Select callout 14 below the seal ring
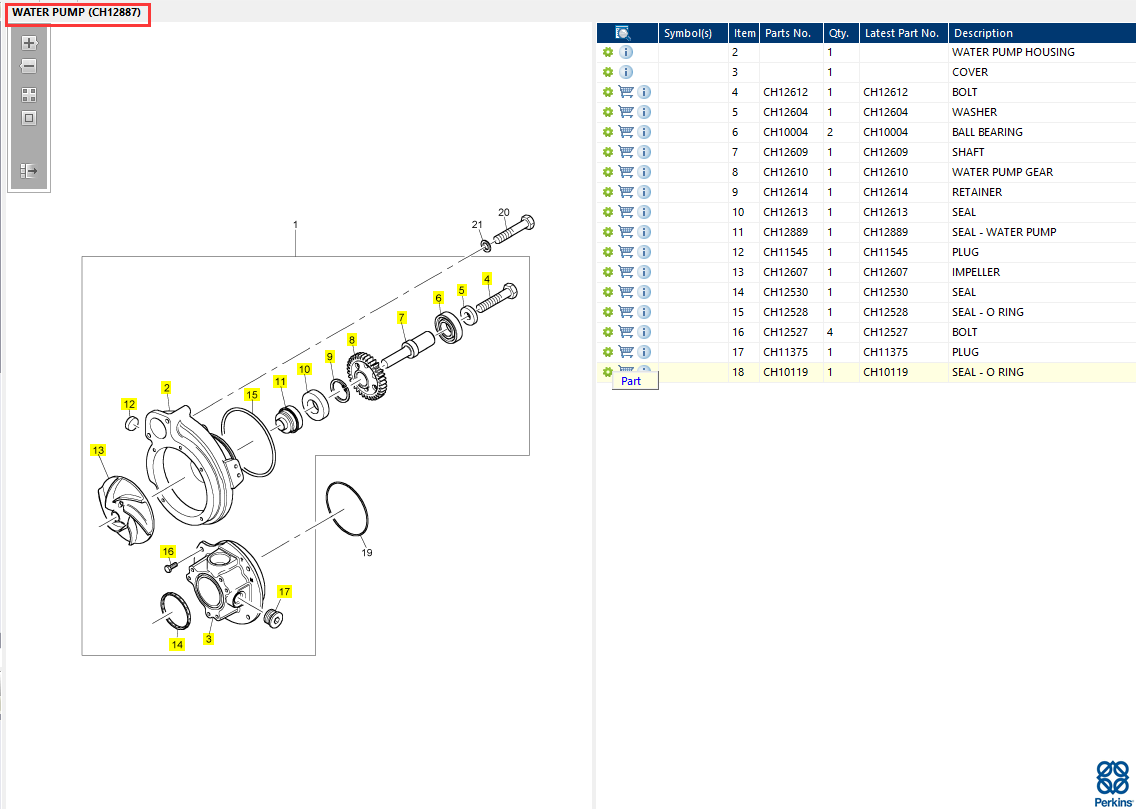 coord(177,644)
